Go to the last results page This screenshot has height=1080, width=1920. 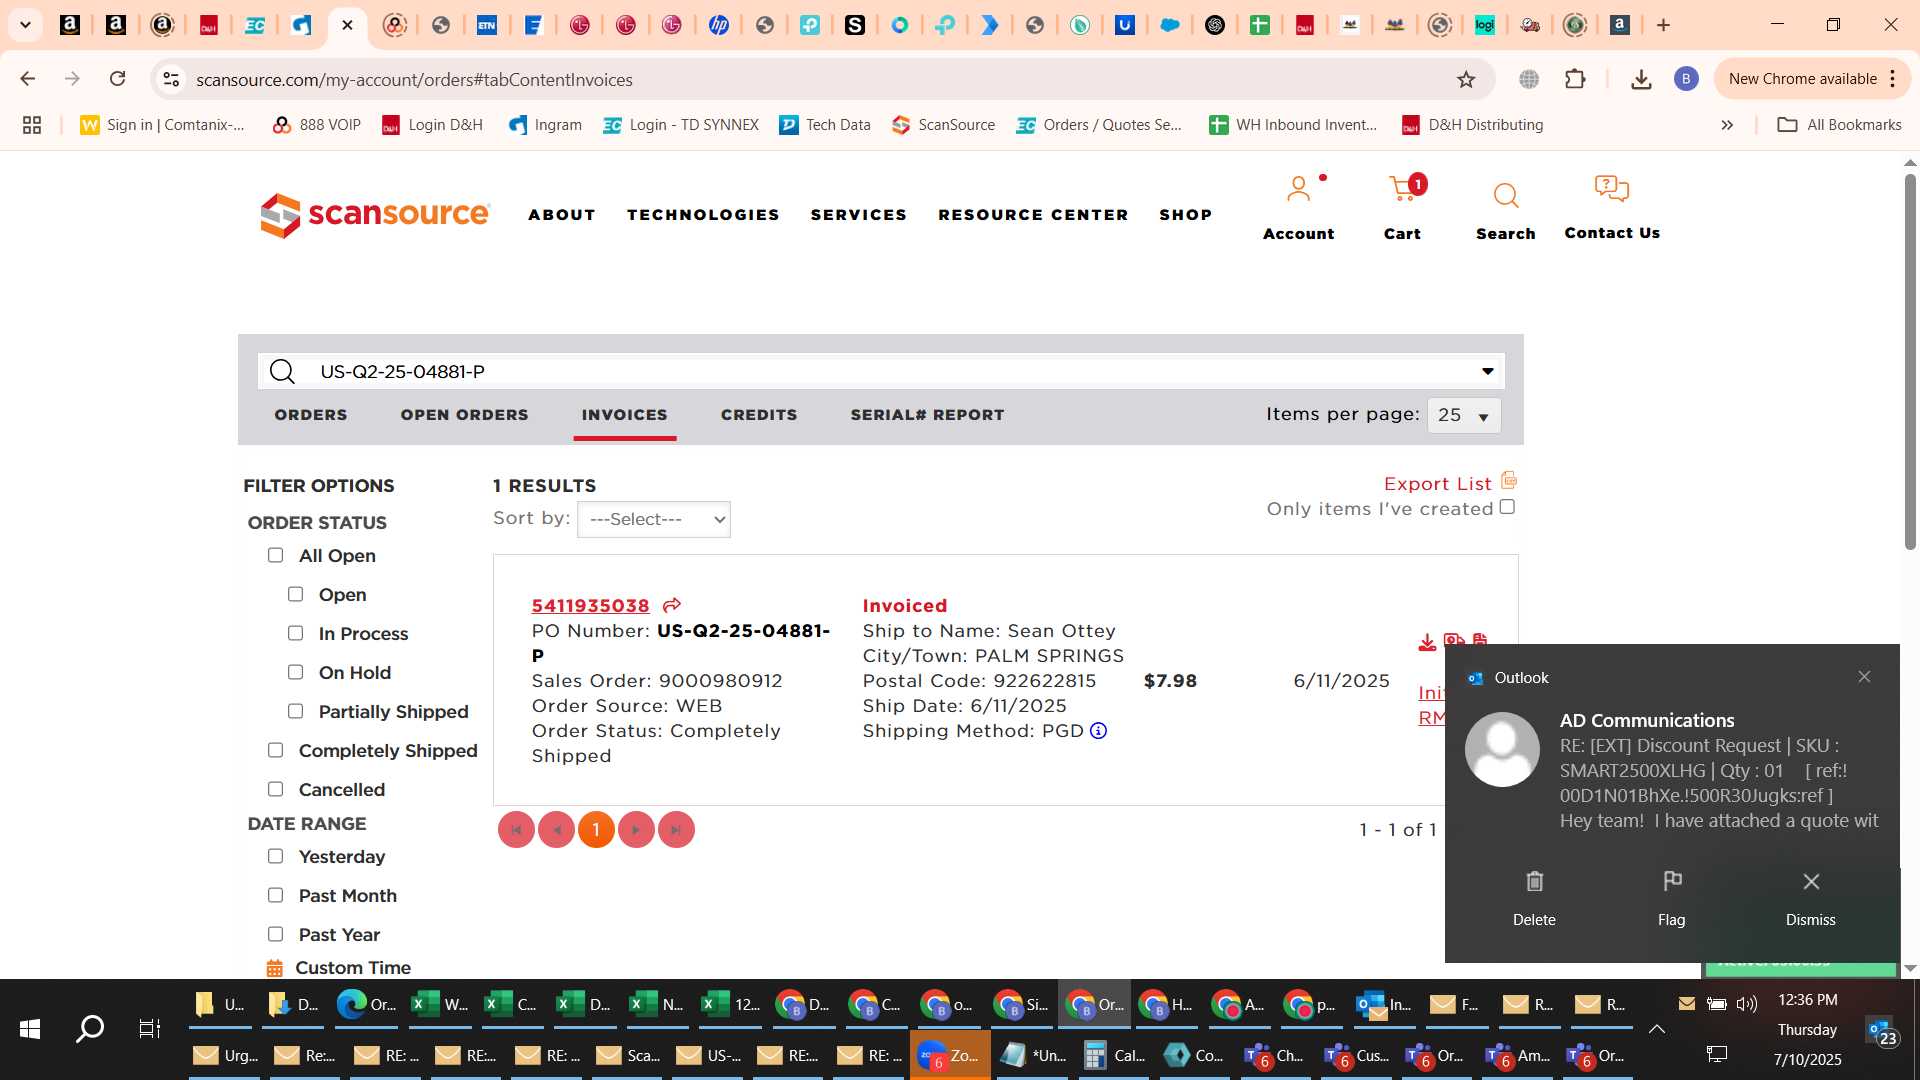(676, 830)
